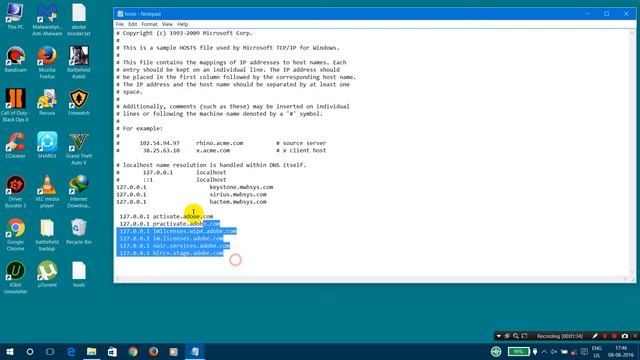Open the battery 99% indicator in tray

[x=518, y=351]
